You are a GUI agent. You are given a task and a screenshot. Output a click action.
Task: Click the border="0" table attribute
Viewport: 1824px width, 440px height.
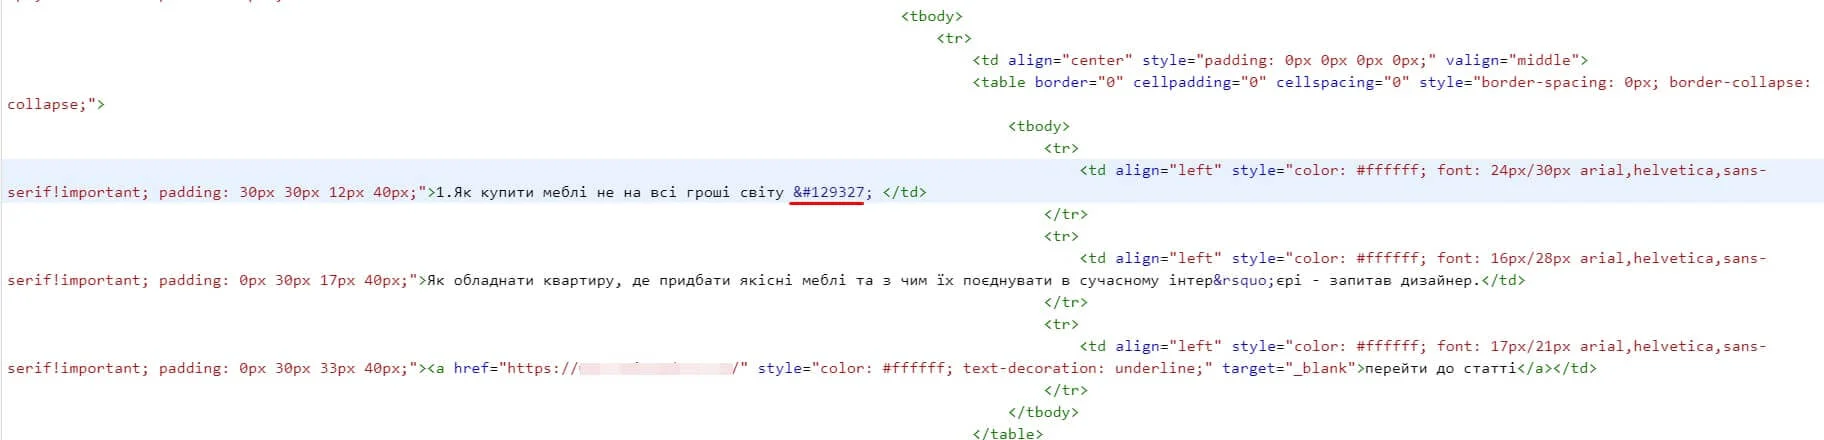pyautogui.click(x=1079, y=82)
